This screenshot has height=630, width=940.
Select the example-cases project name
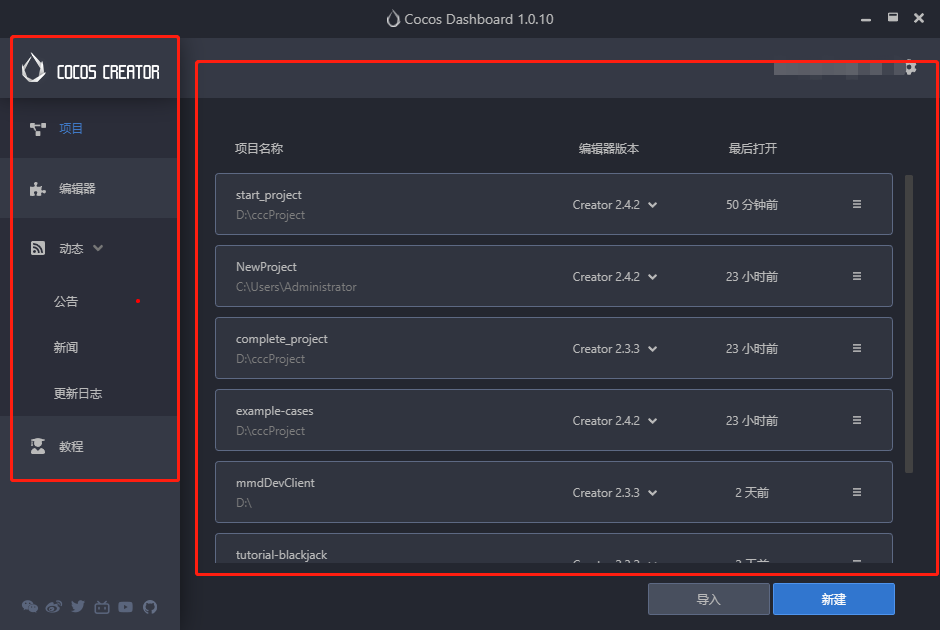pos(275,411)
